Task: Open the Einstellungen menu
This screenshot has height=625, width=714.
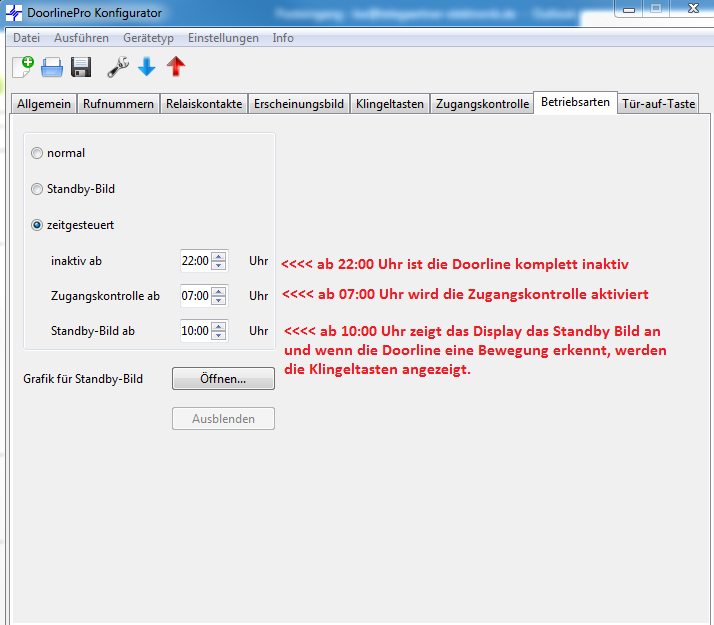Action: click(223, 38)
